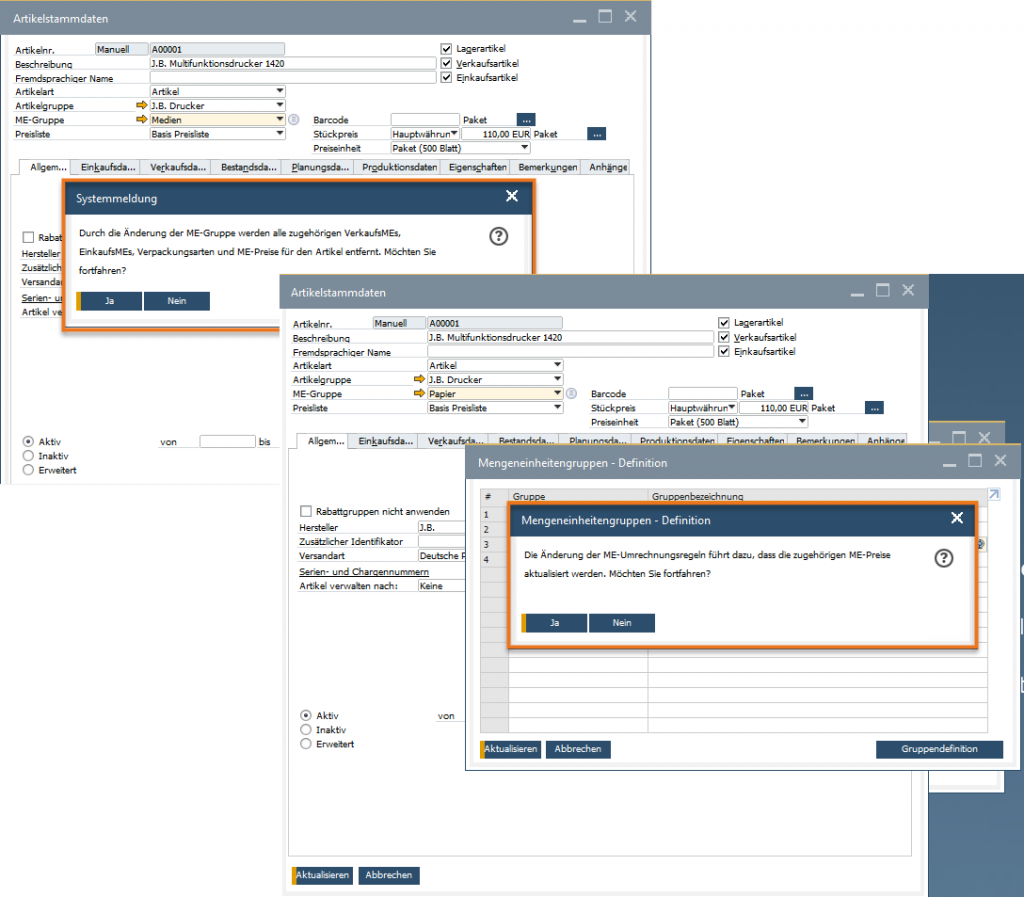Select the Inaktiv radio button in the Papier window
This screenshot has height=897, width=1024.
pos(306,730)
